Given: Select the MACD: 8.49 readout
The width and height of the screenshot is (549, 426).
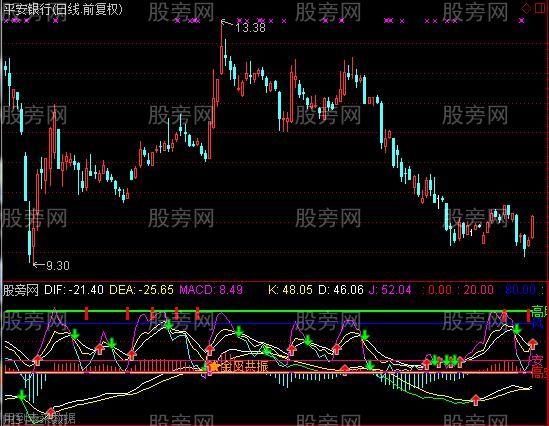Looking at the screenshot, I should (x=211, y=290).
